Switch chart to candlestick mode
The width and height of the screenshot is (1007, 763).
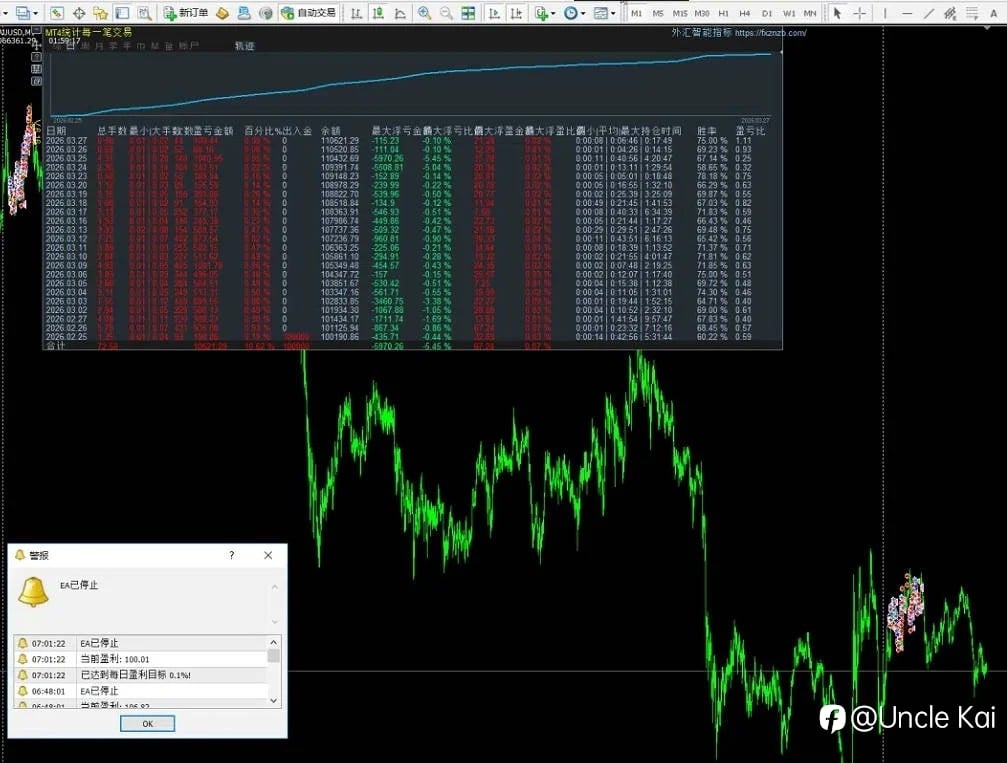pyautogui.click(x=378, y=13)
